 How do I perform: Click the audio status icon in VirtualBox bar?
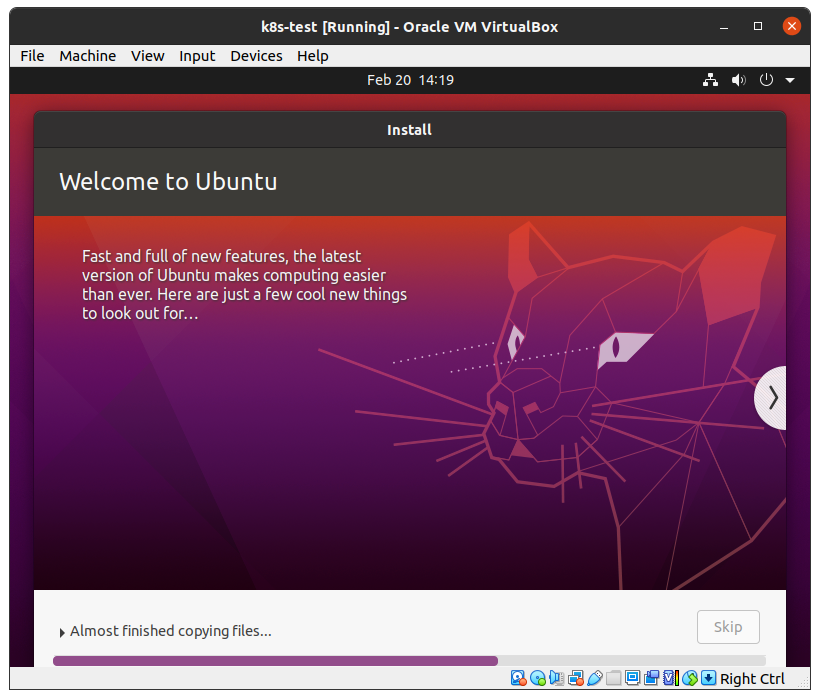(556, 678)
